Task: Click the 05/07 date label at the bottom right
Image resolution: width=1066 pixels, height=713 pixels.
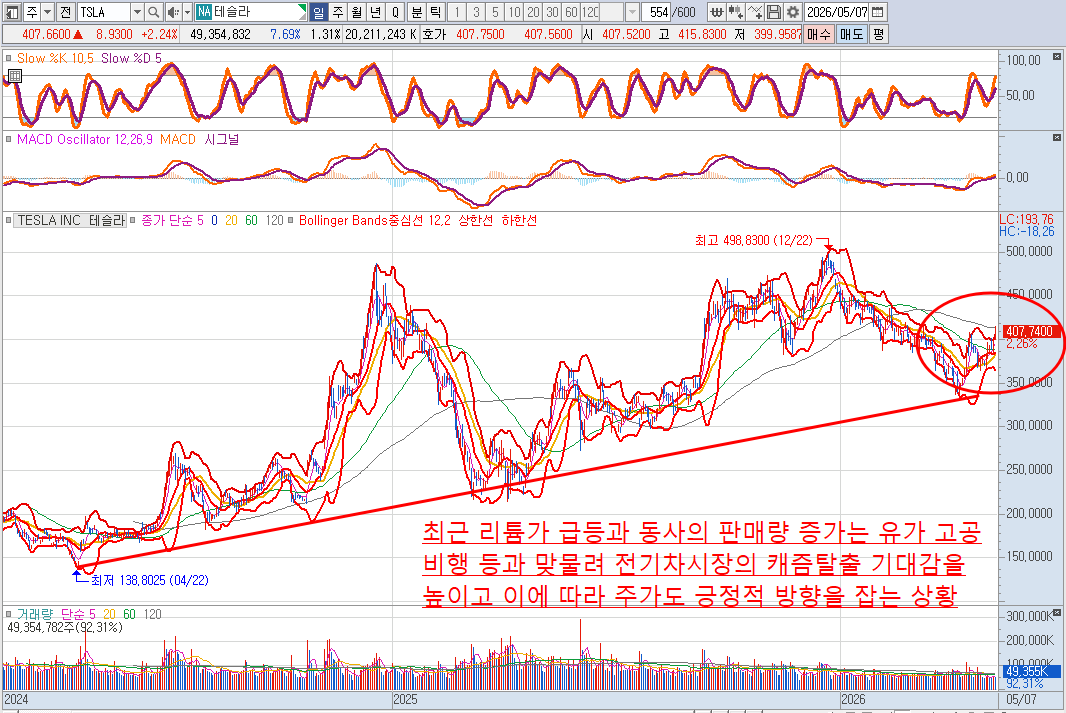Action: 1021,699
